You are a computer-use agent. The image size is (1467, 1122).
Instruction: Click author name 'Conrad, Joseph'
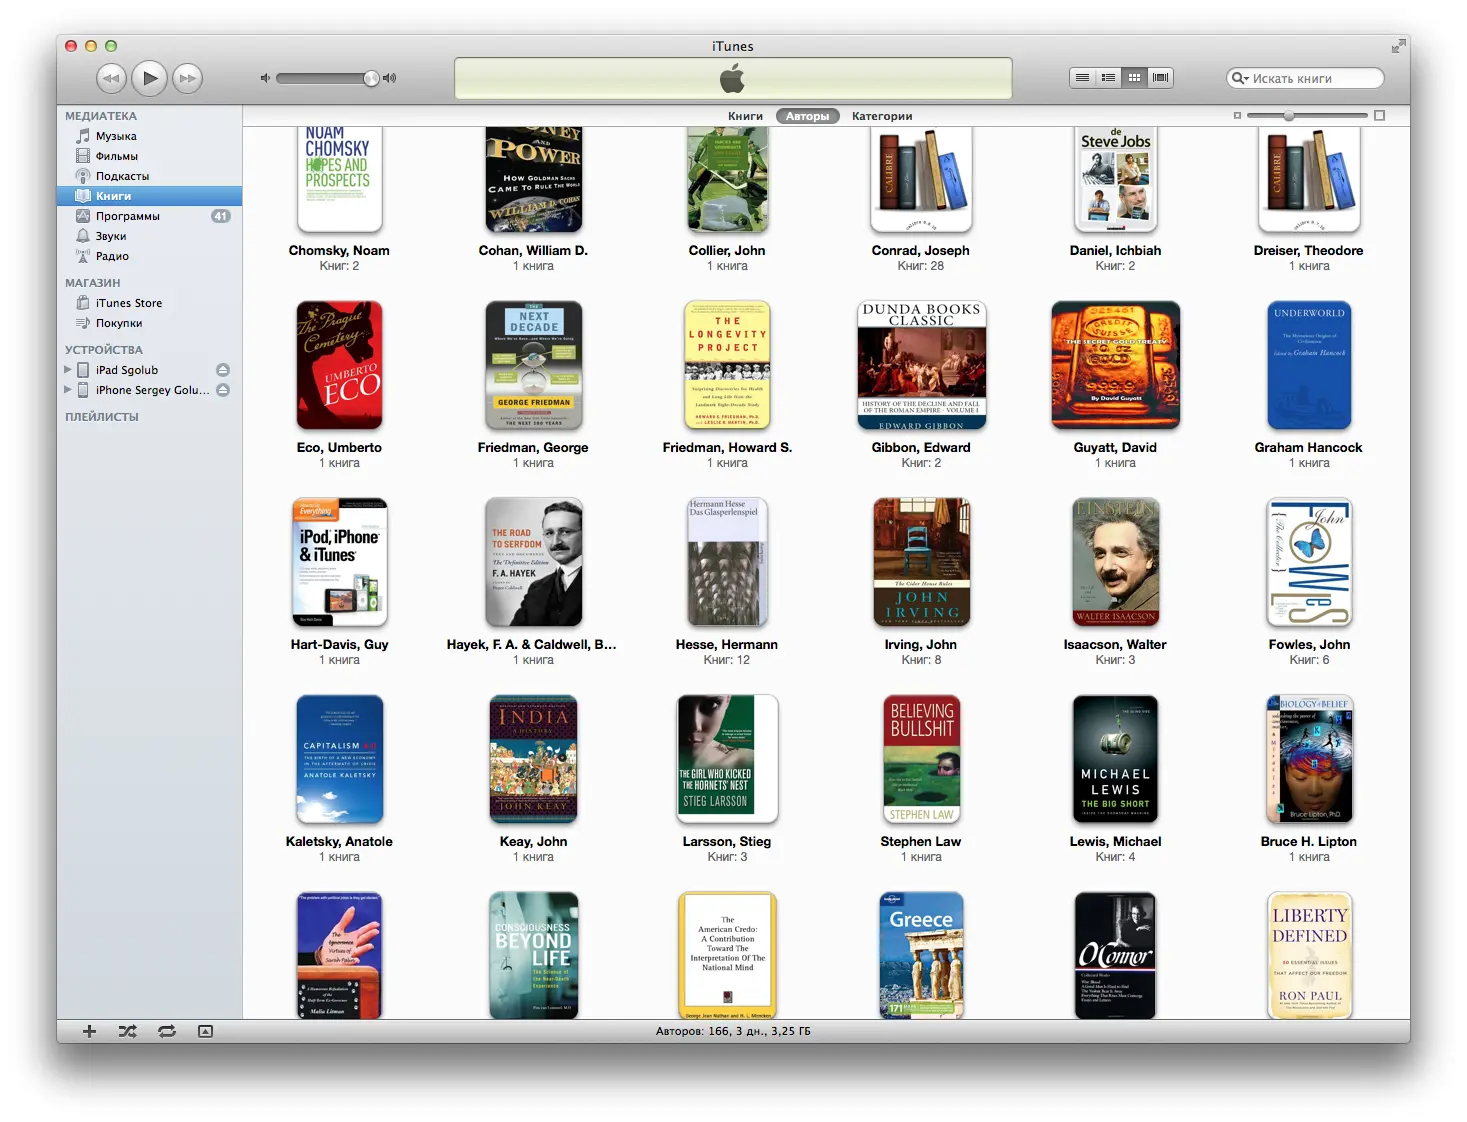click(921, 251)
